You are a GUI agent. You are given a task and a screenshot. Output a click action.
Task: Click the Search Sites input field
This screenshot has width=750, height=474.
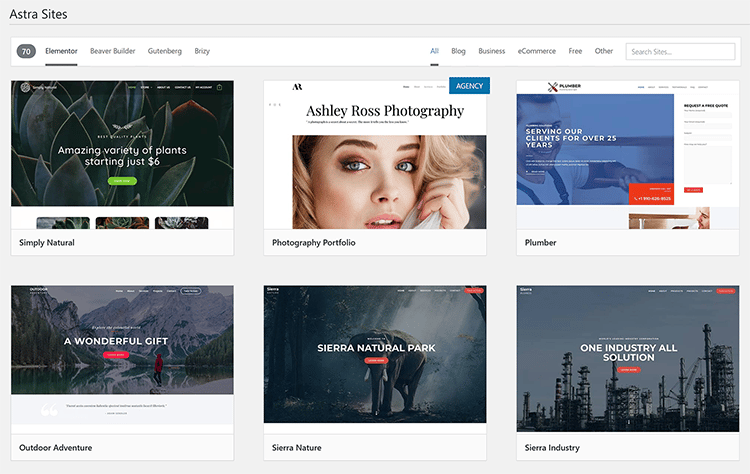pyautogui.click(x=680, y=52)
